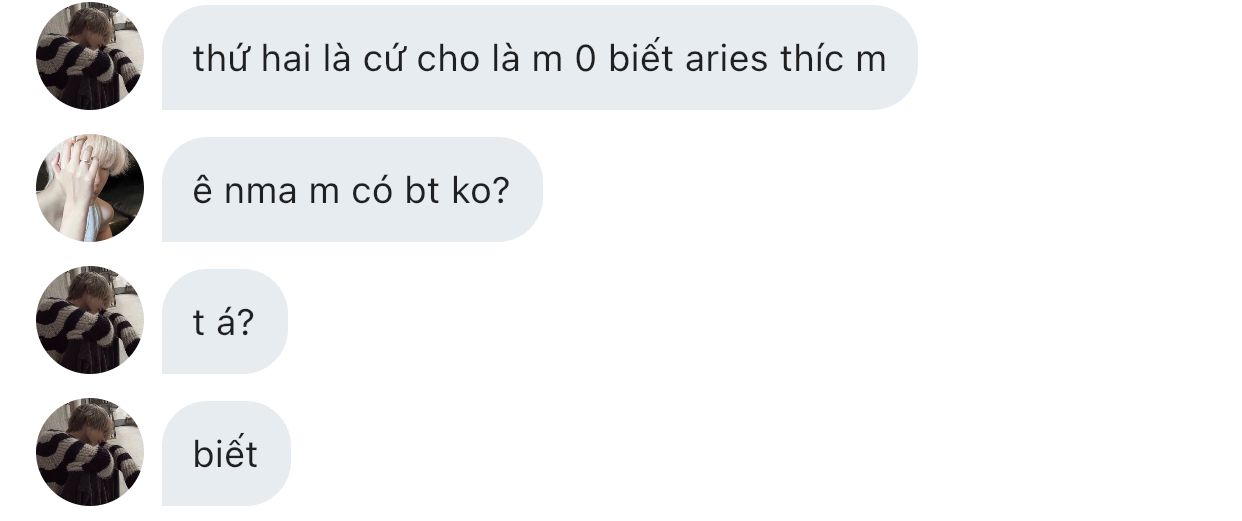Click the avatar beside the "thứ hai là" message
The width and height of the screenshot is (1242, 521).
coord(90,56)
